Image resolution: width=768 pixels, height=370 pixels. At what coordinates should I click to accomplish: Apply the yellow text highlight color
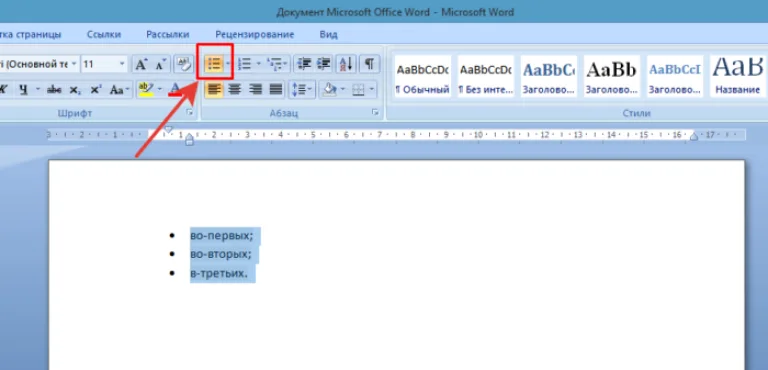coord(145,90)
